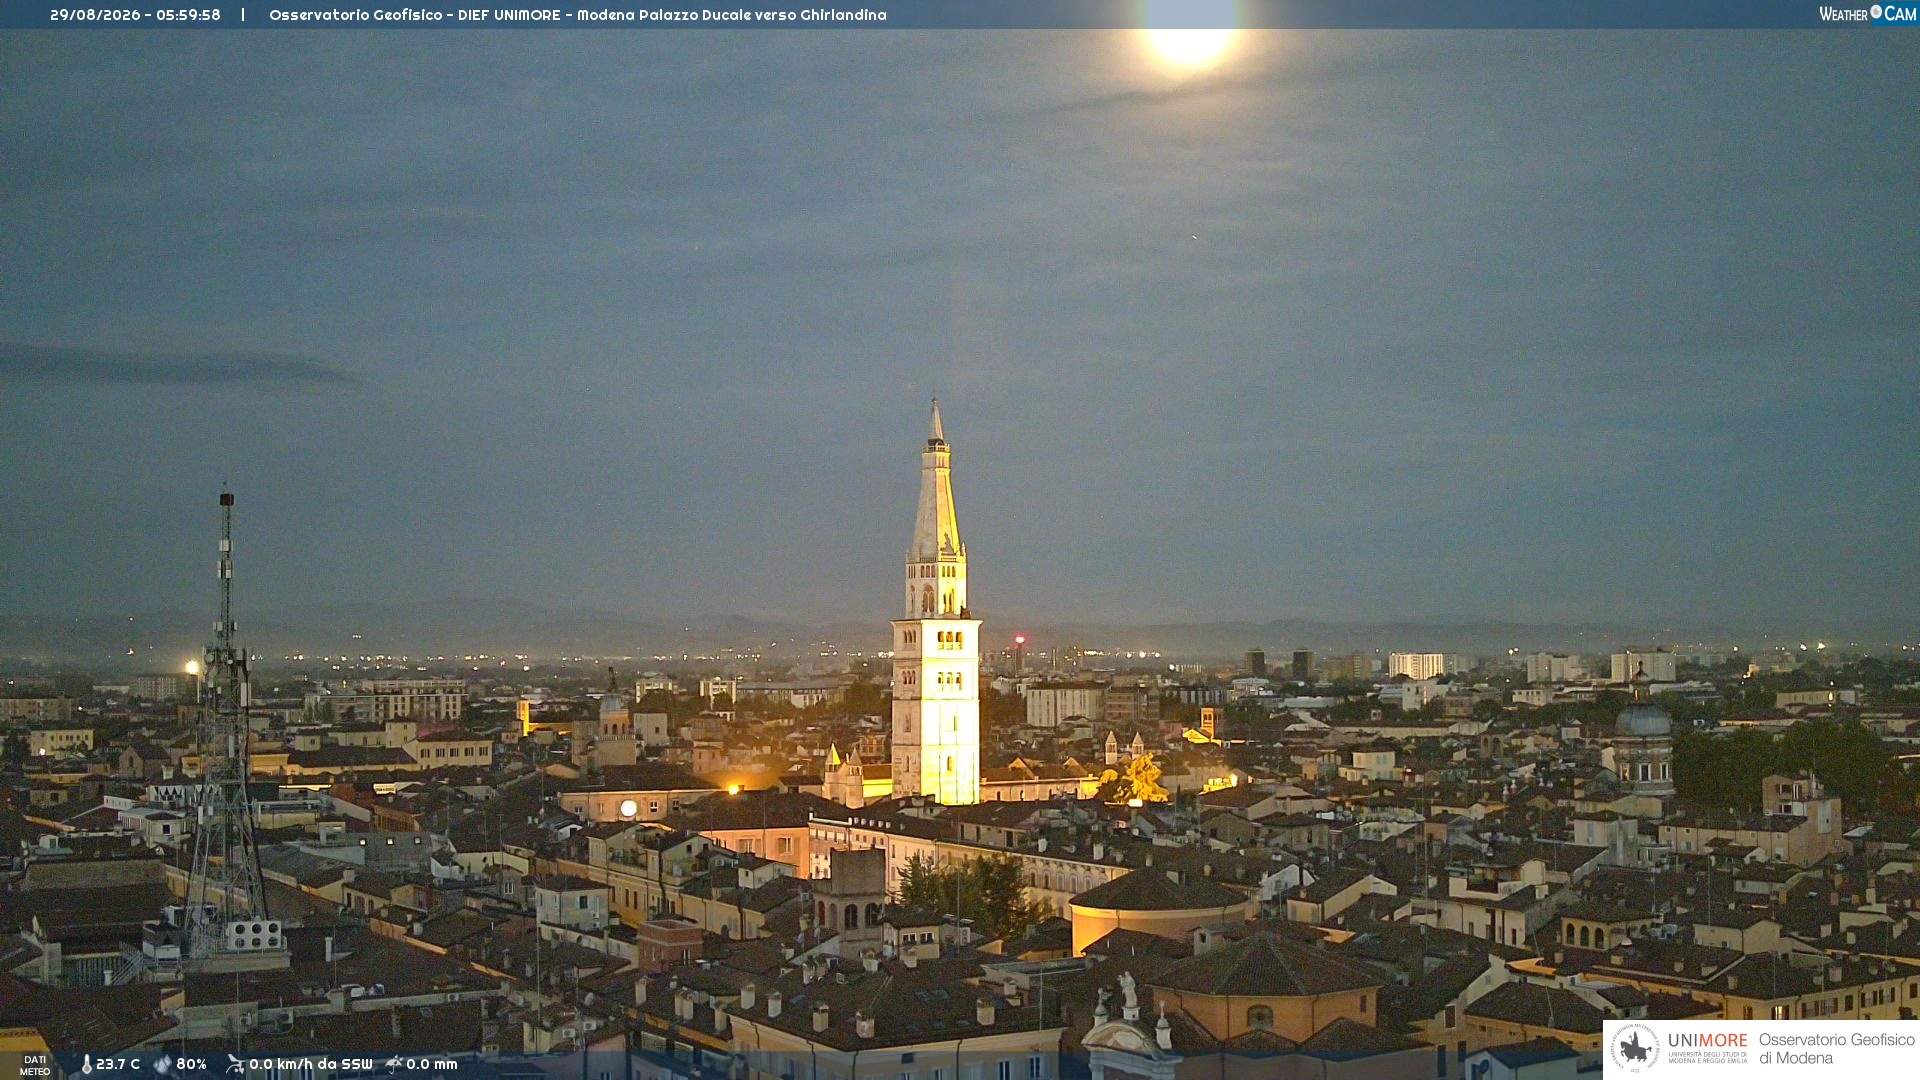Screen dimensions: 1920x1080
Task: Click the rain umbrella icon
Action: [x=394, y=1064]
